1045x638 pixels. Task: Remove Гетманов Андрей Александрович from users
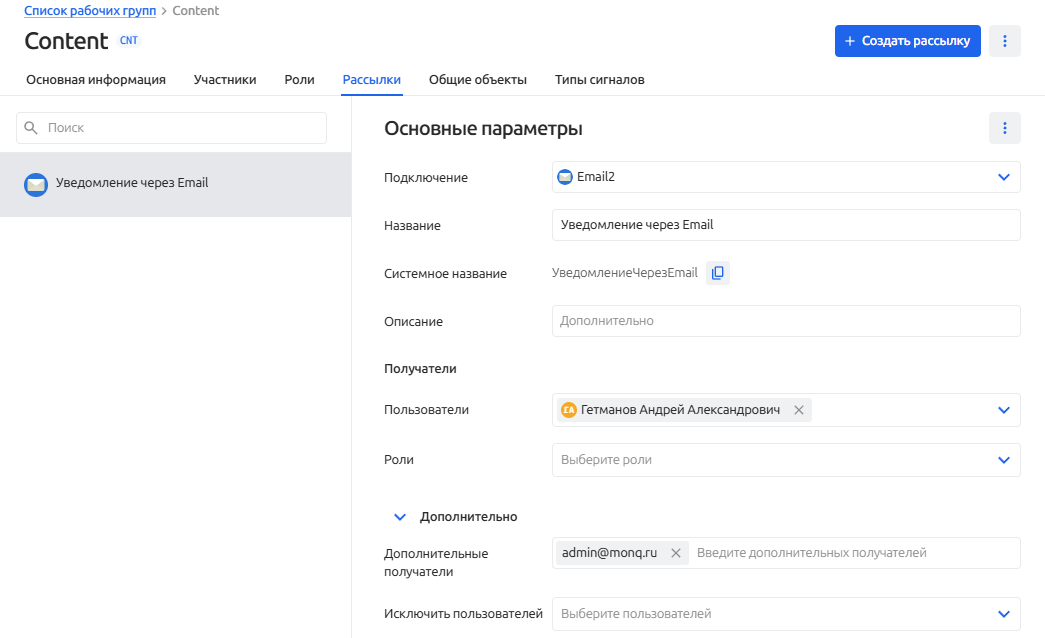coord(798,410)
